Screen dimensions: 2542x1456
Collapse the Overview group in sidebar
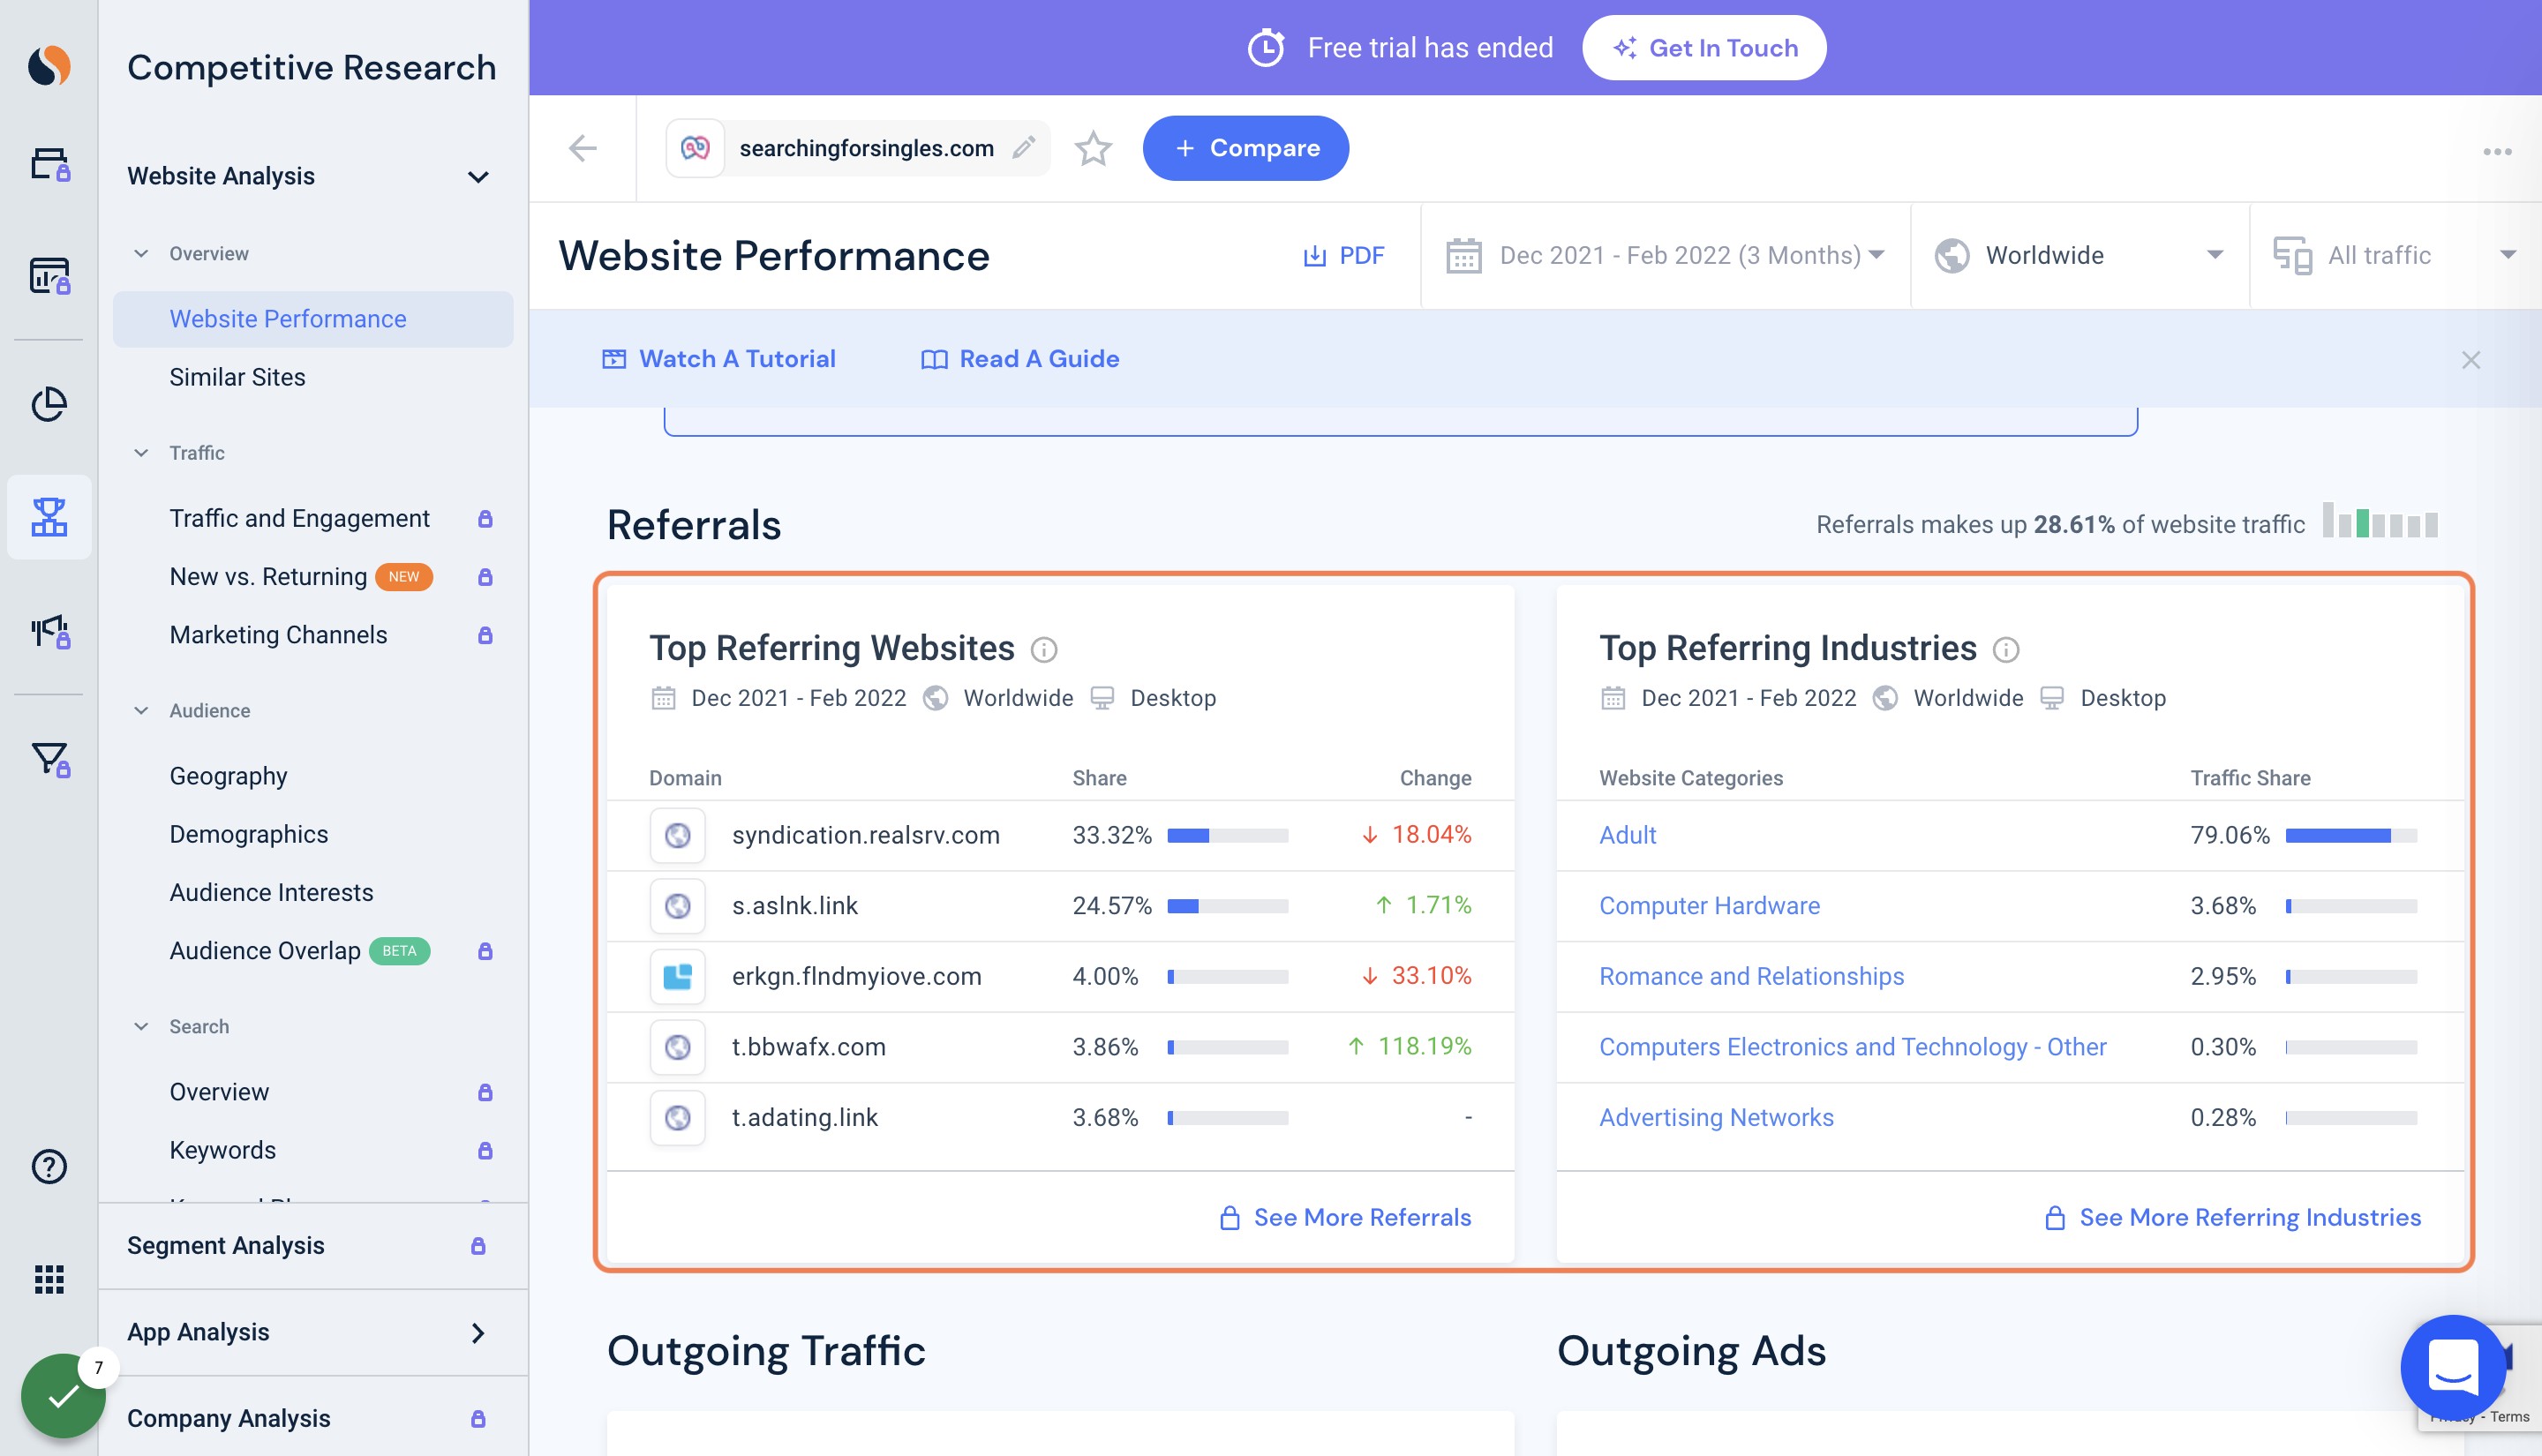click(141, 254)
